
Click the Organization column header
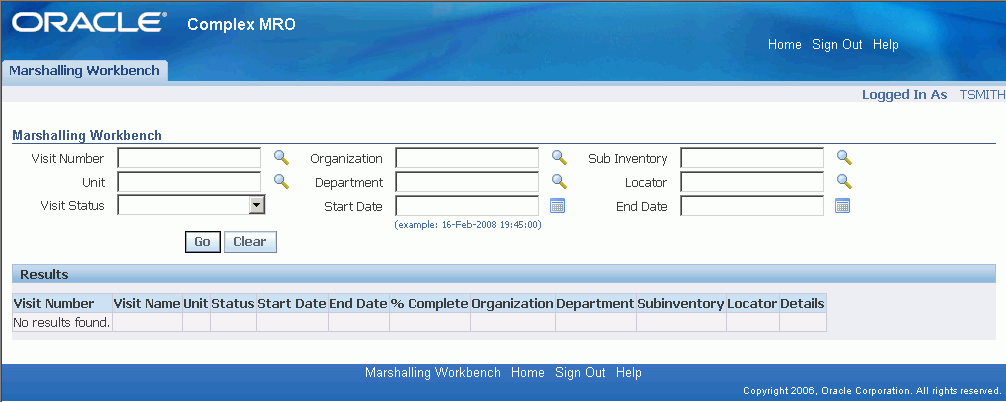(512, 303)
